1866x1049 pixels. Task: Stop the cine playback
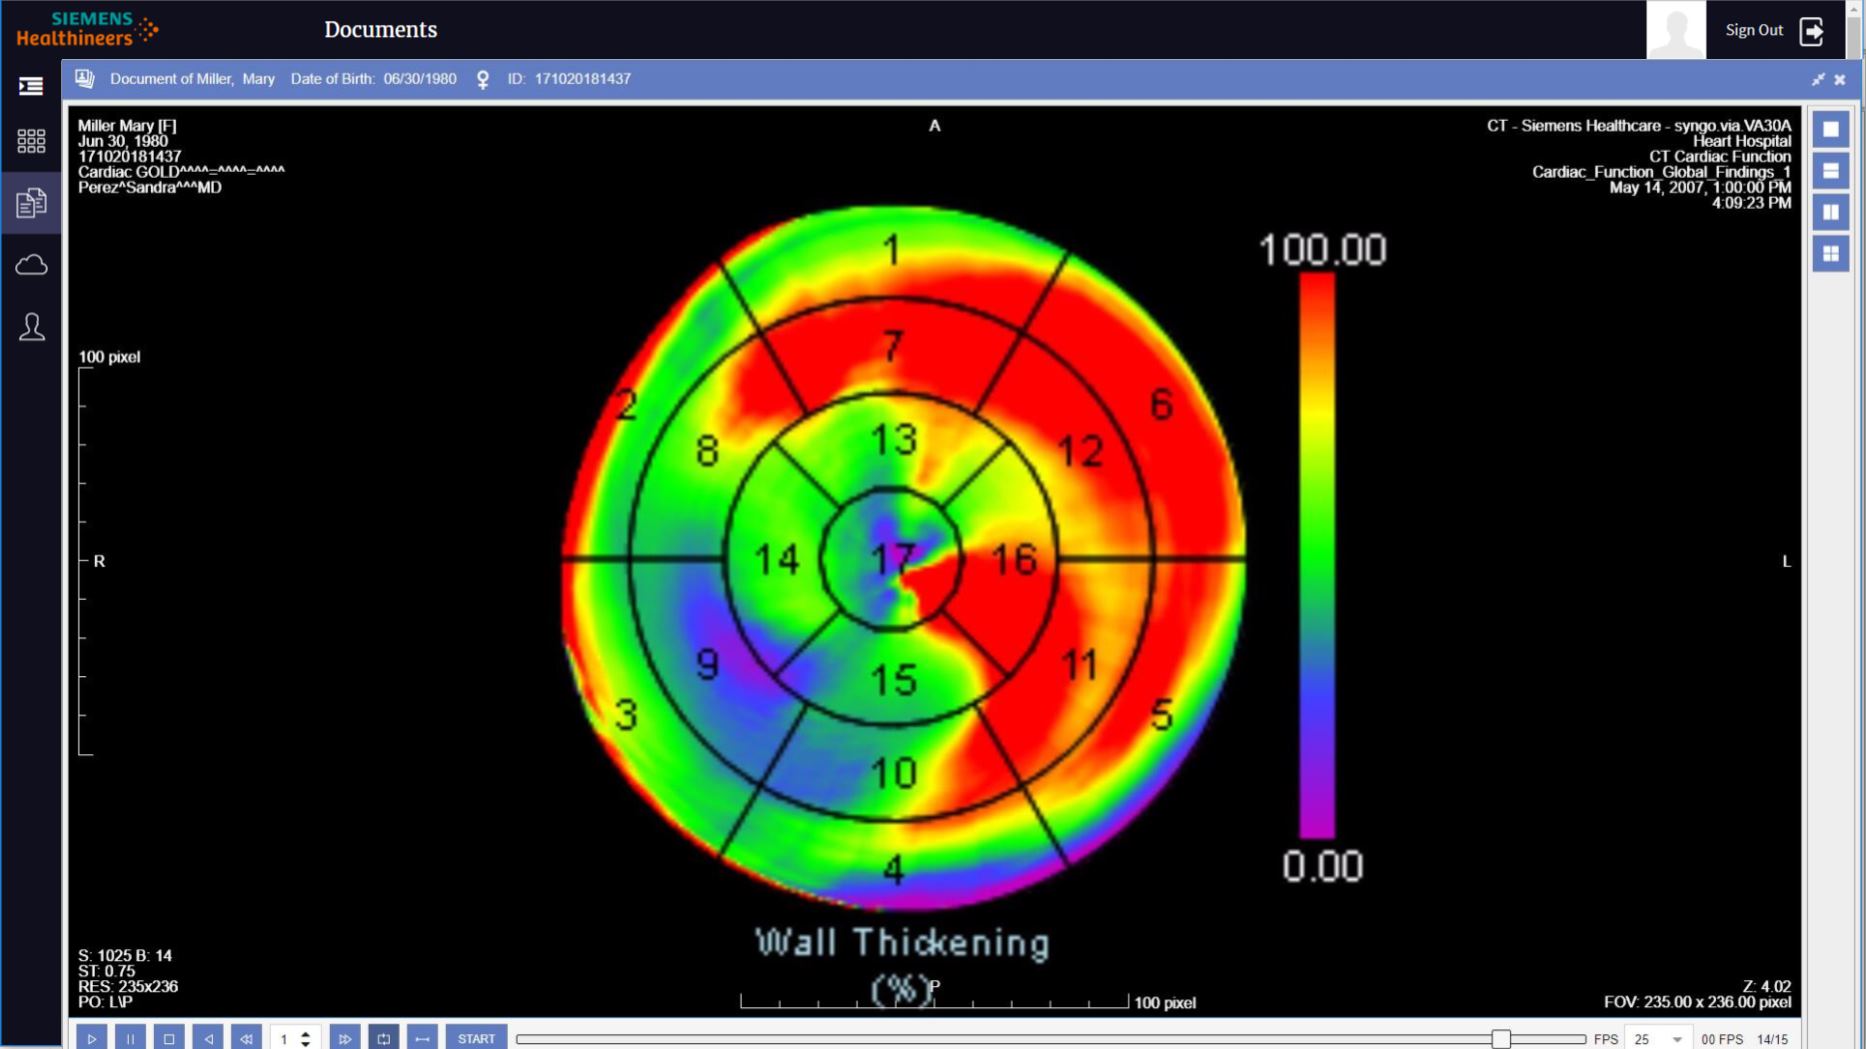(x=169, y=1038)
